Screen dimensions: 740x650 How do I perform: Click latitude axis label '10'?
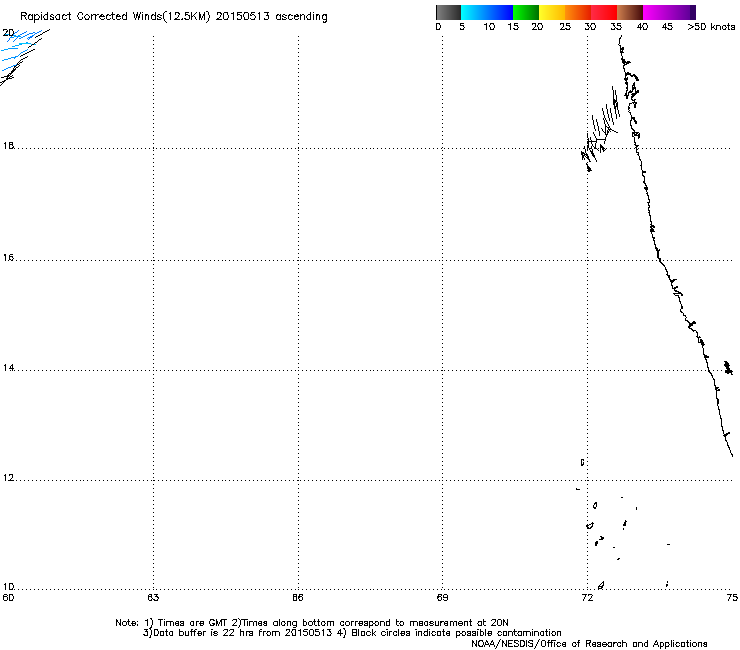[x=8, y=587]
